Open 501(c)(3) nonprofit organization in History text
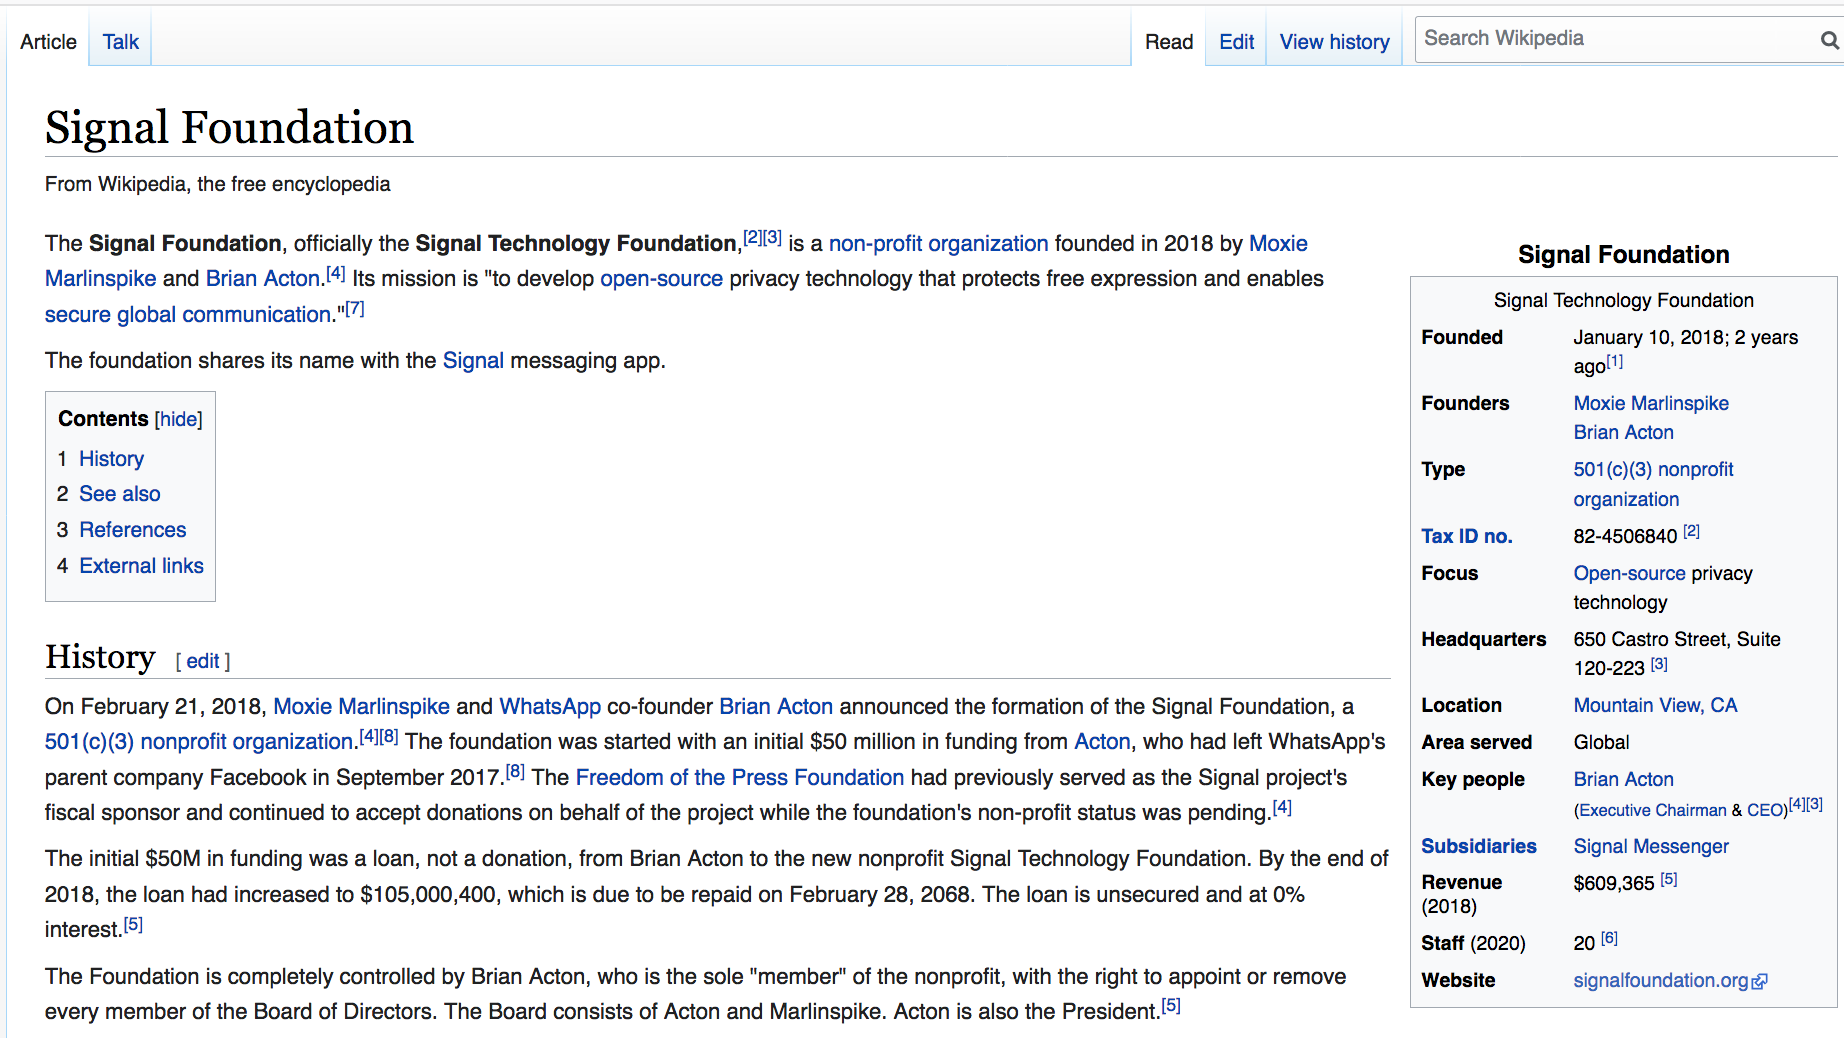 [x=198, y=742]
